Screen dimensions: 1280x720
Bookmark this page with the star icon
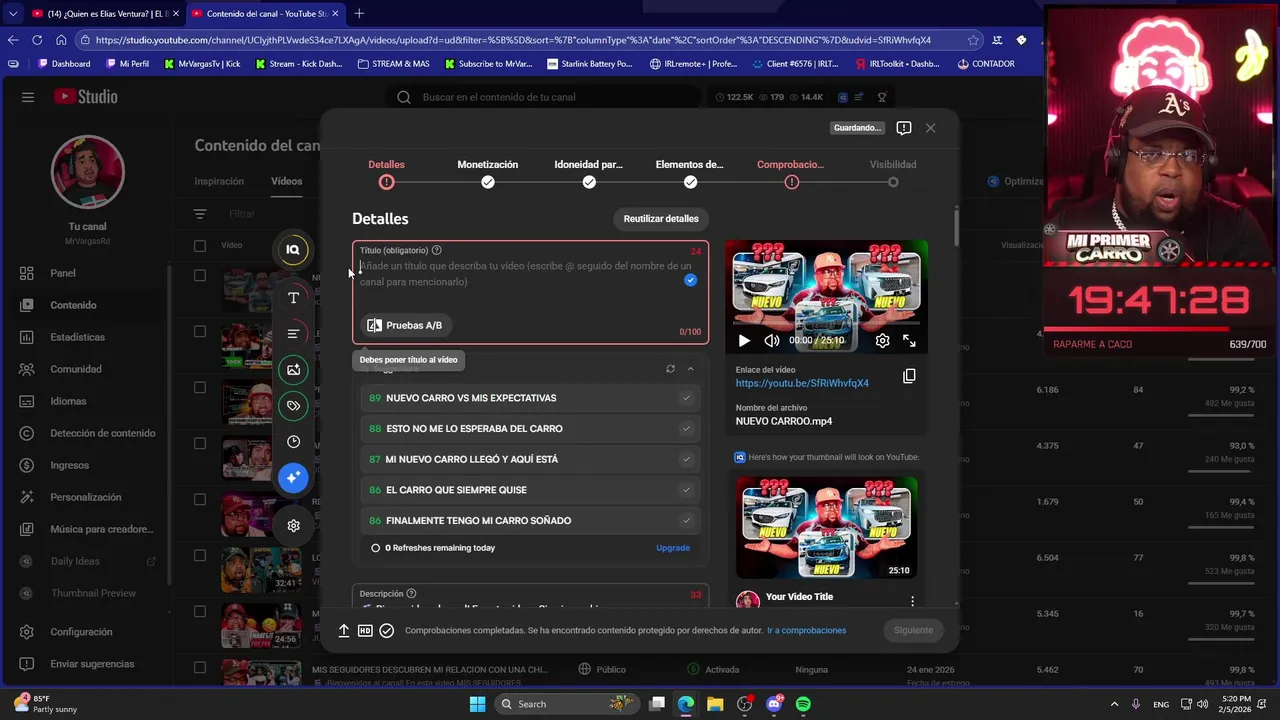point(973,40)
